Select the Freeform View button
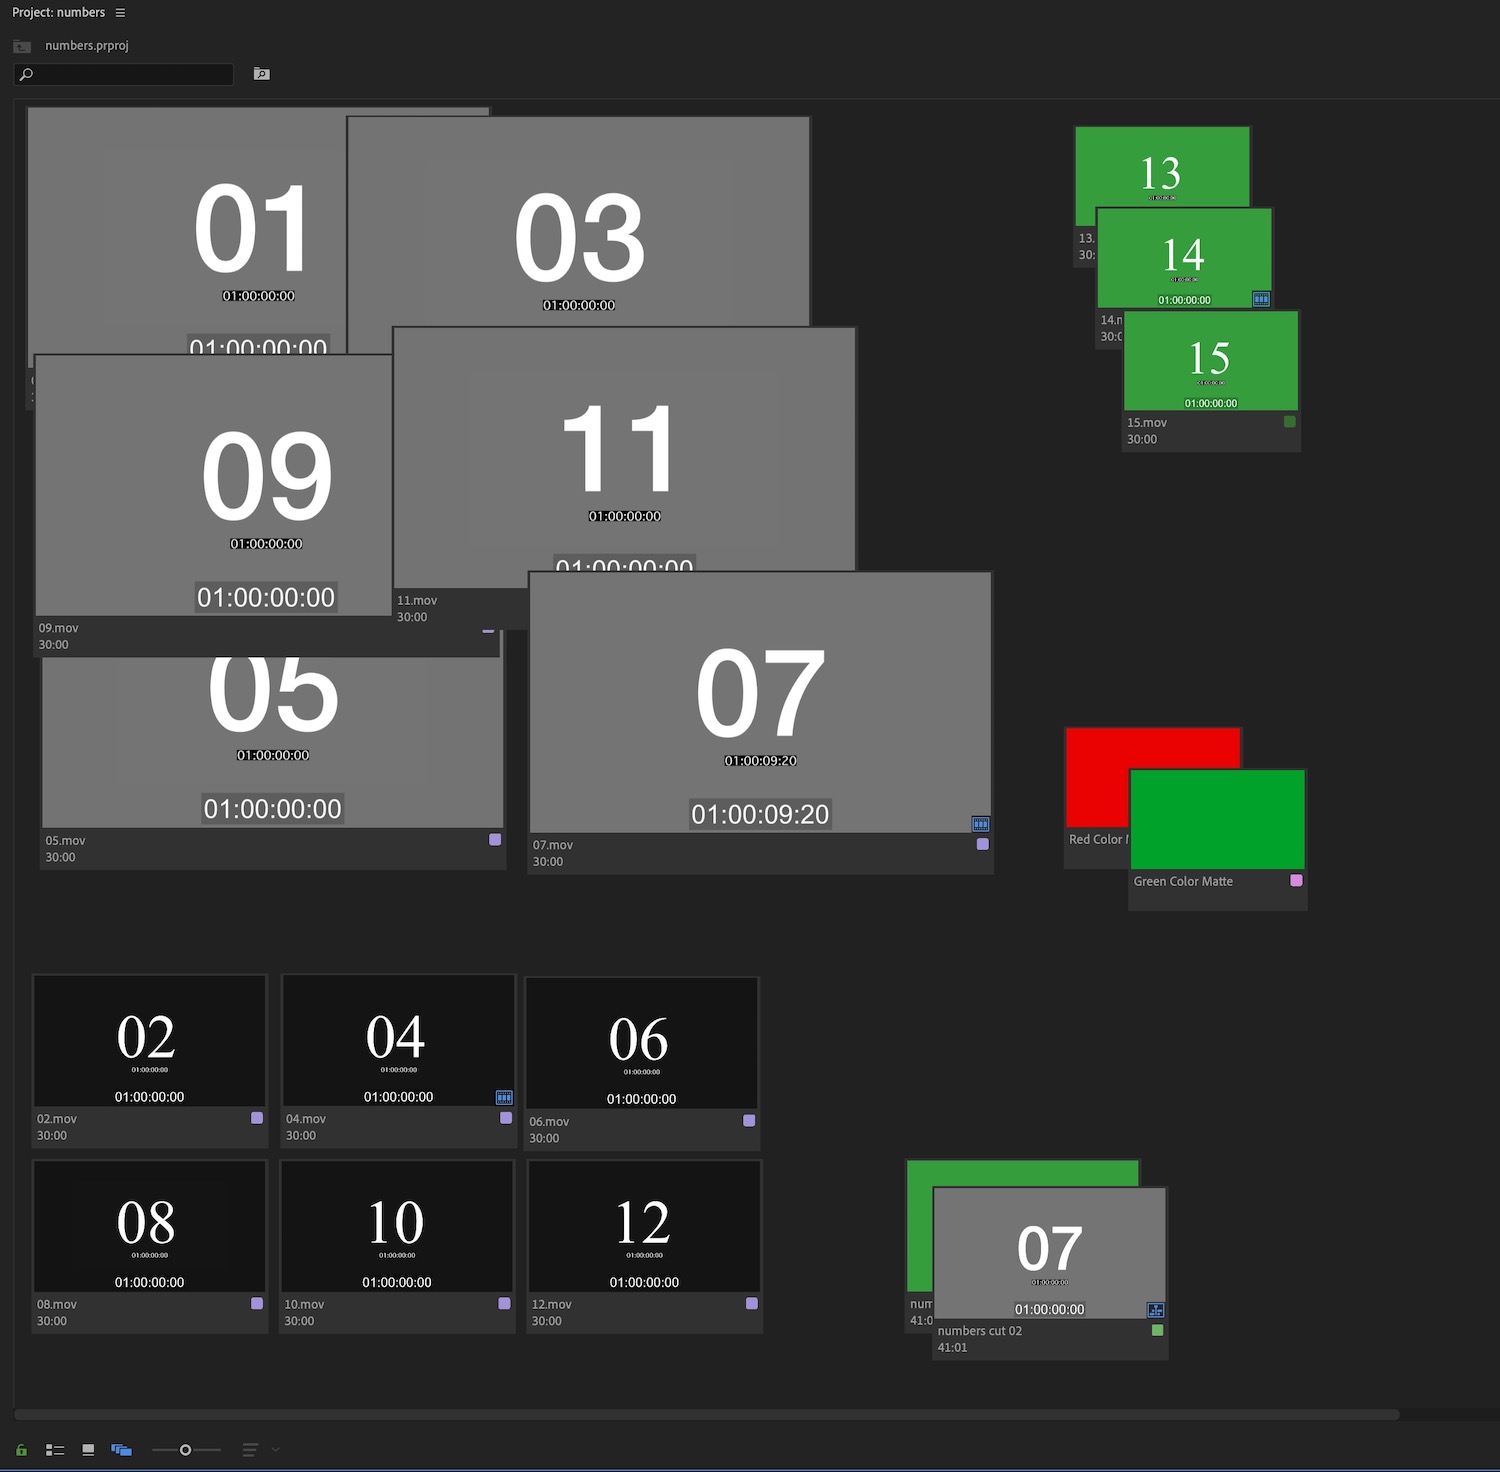 (x=122, y=1450)
